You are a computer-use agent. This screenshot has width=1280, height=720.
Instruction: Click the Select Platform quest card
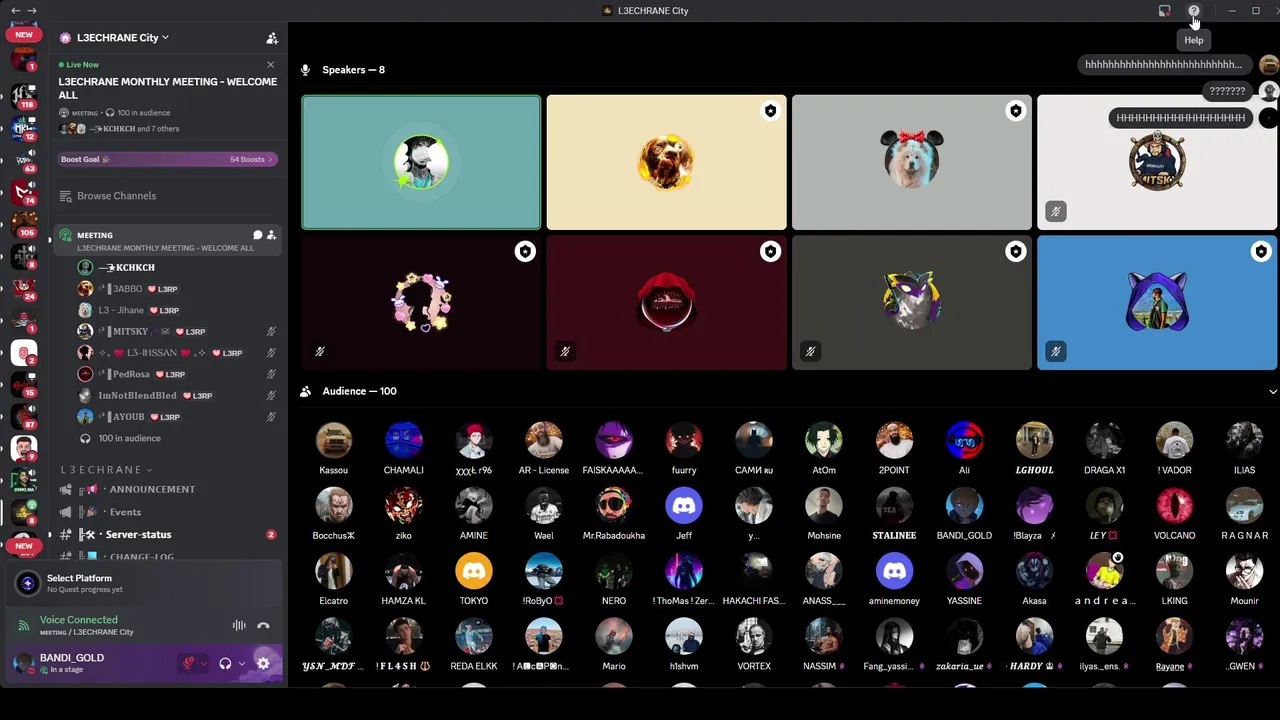click(x=144, y=583)
